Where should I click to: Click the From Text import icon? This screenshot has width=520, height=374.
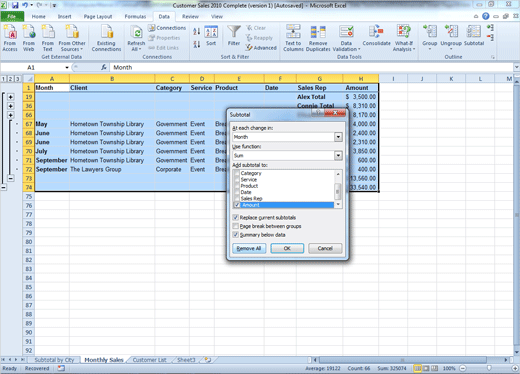coord(48,38)
